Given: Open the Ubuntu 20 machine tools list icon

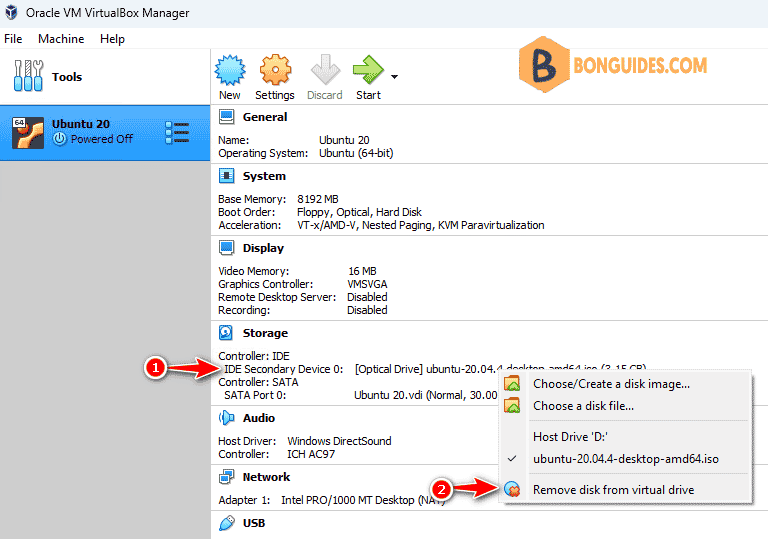Looking at the screenshot, I should (x=177, y=132).
